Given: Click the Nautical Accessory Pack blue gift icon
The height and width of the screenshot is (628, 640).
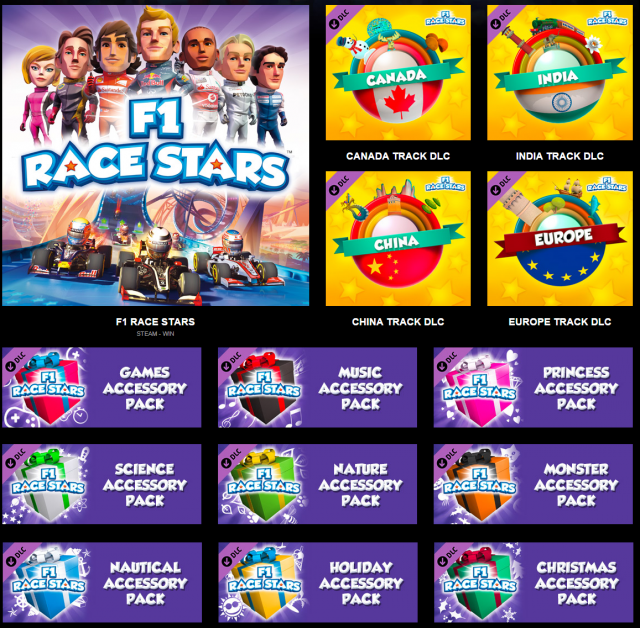Looking at the screenshot, I should [48, 583].
